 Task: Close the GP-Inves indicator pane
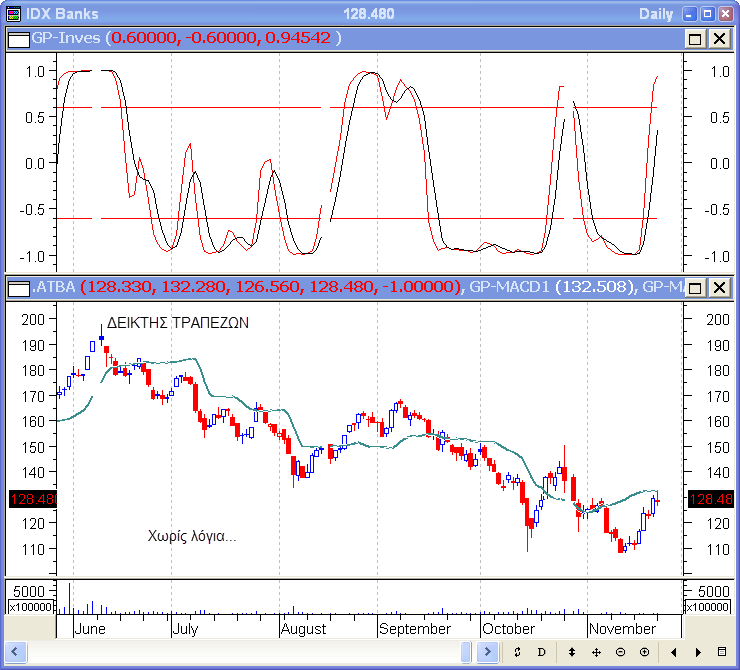pyautogui.click(x=719, y=38)
